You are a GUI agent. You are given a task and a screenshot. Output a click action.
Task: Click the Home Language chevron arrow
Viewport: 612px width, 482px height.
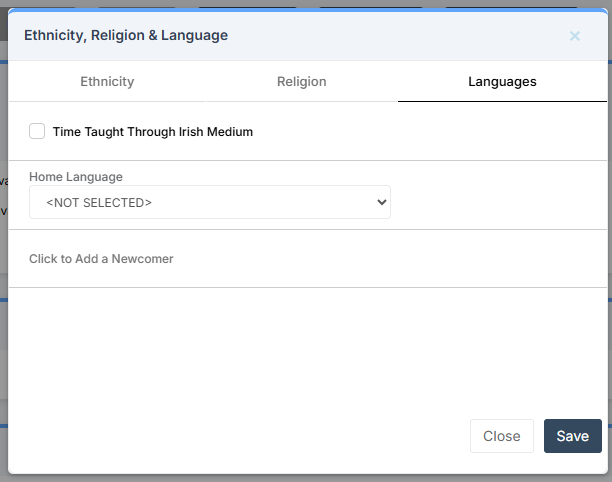click(x=382, y=202)
